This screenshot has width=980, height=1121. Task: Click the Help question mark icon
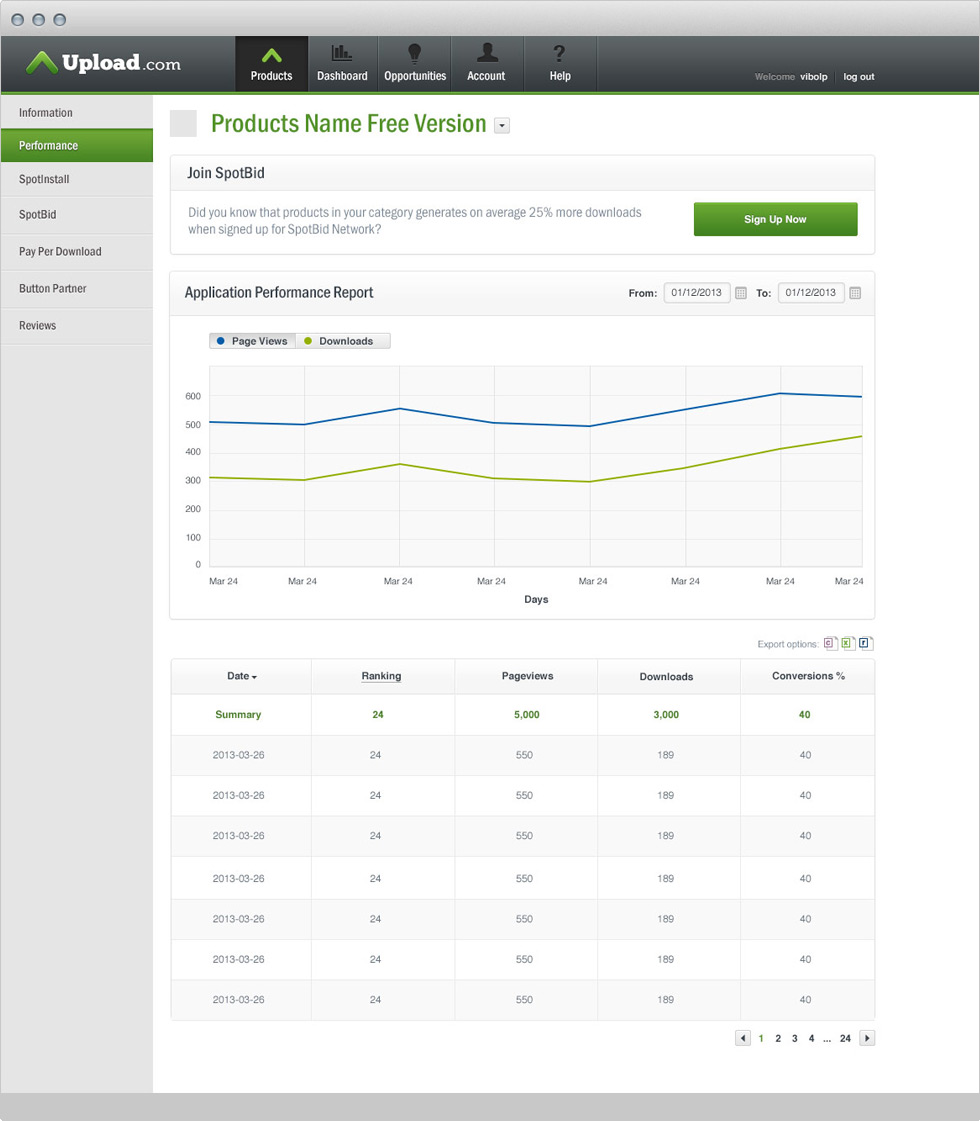click(560, 54)
